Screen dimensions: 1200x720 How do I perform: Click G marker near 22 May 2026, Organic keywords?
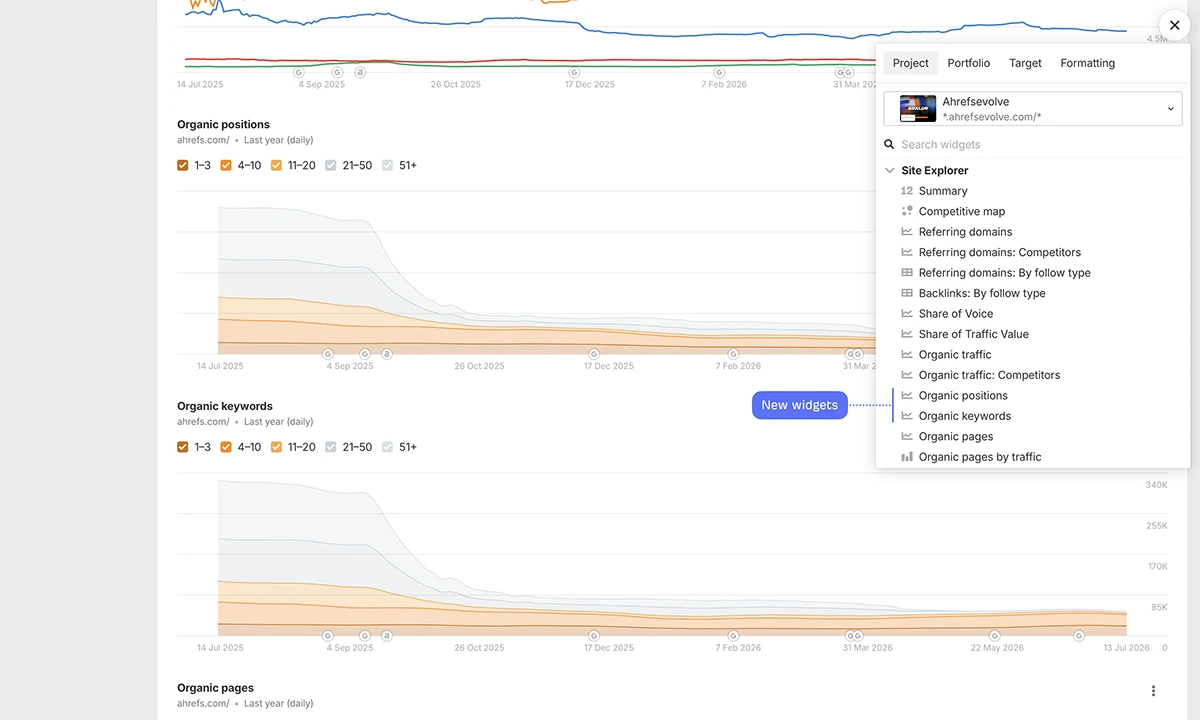994,635
